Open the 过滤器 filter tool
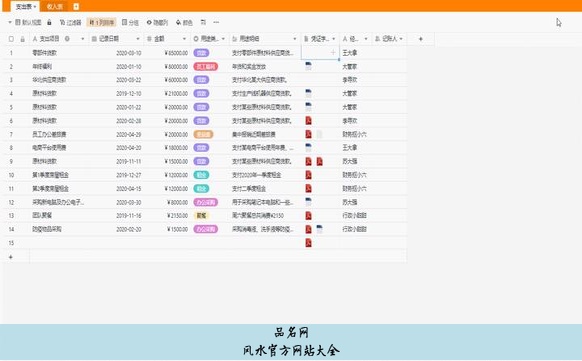582x361 pixels. (71, 23)
